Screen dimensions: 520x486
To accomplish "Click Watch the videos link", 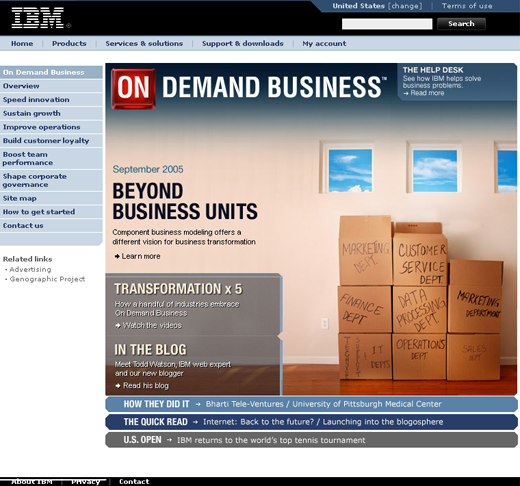I will pyautogui.click(x=148, y=325).
